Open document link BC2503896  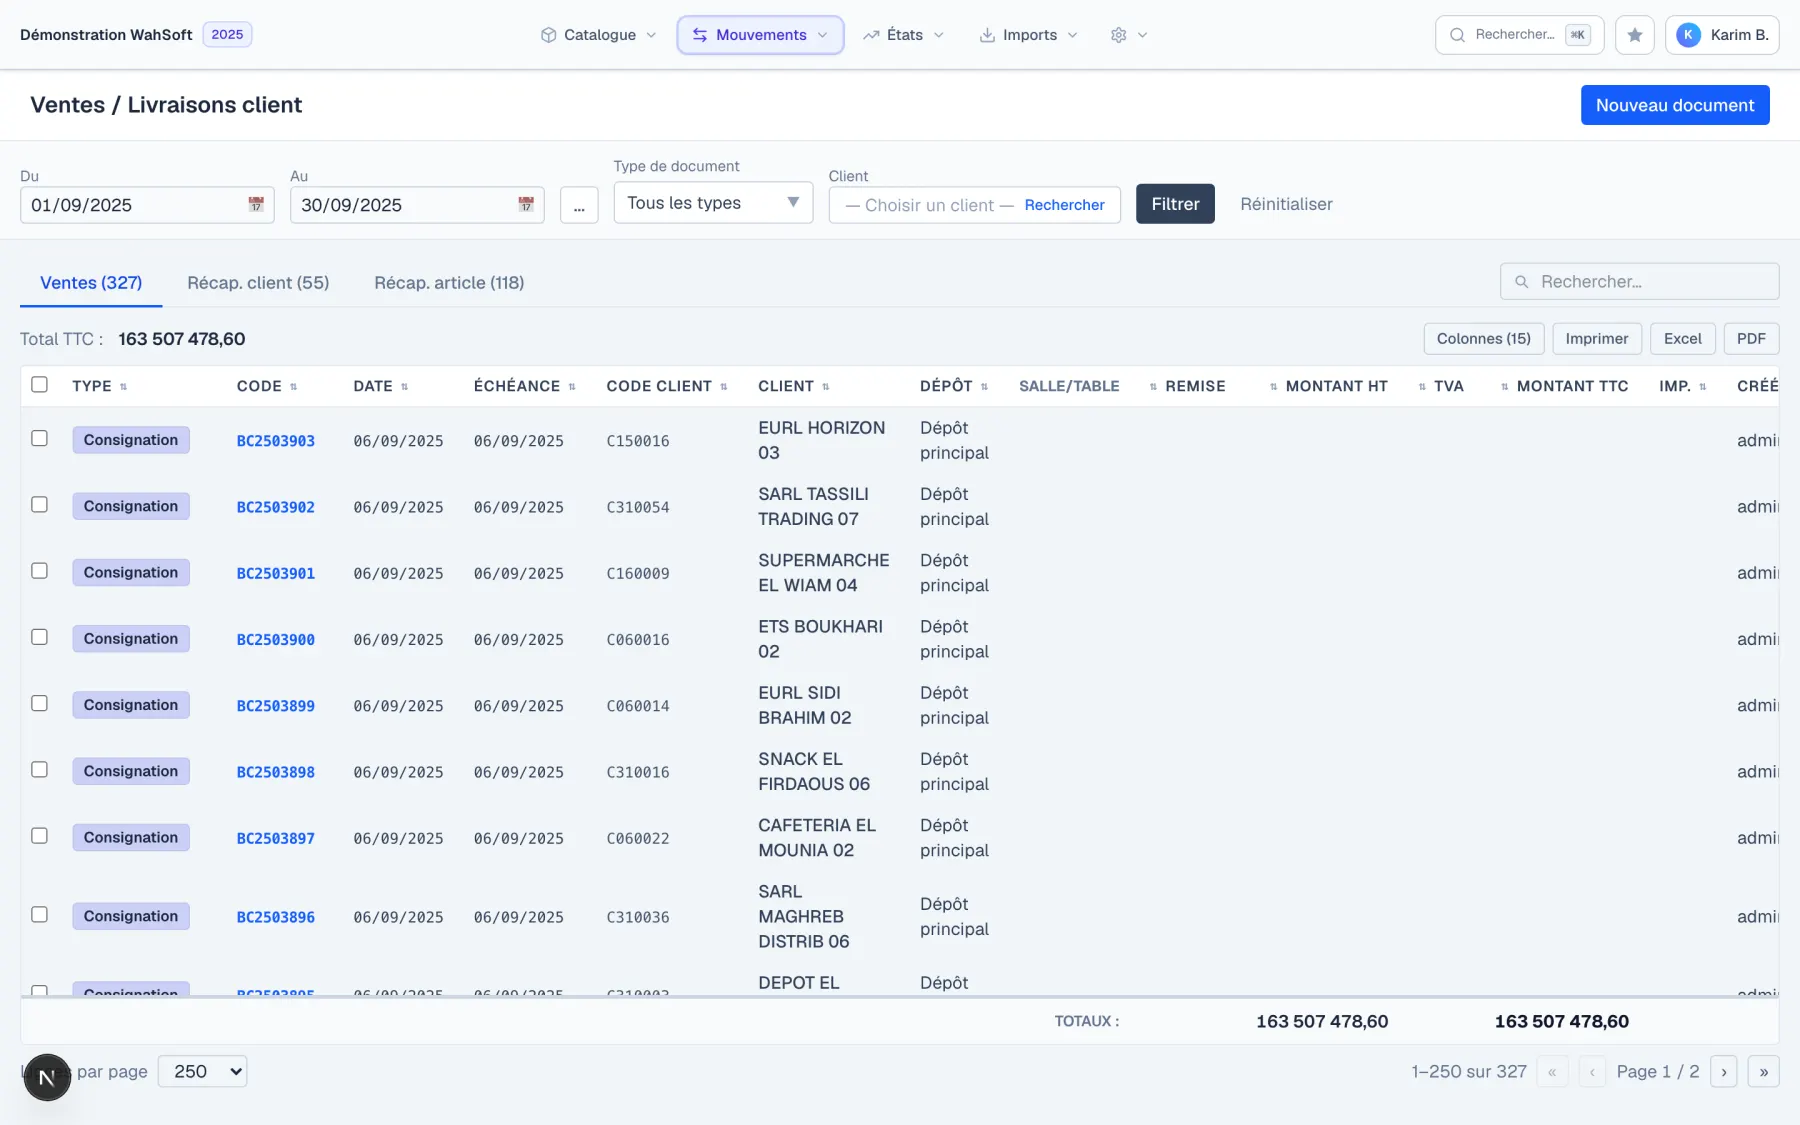click(x=275, y=917)
